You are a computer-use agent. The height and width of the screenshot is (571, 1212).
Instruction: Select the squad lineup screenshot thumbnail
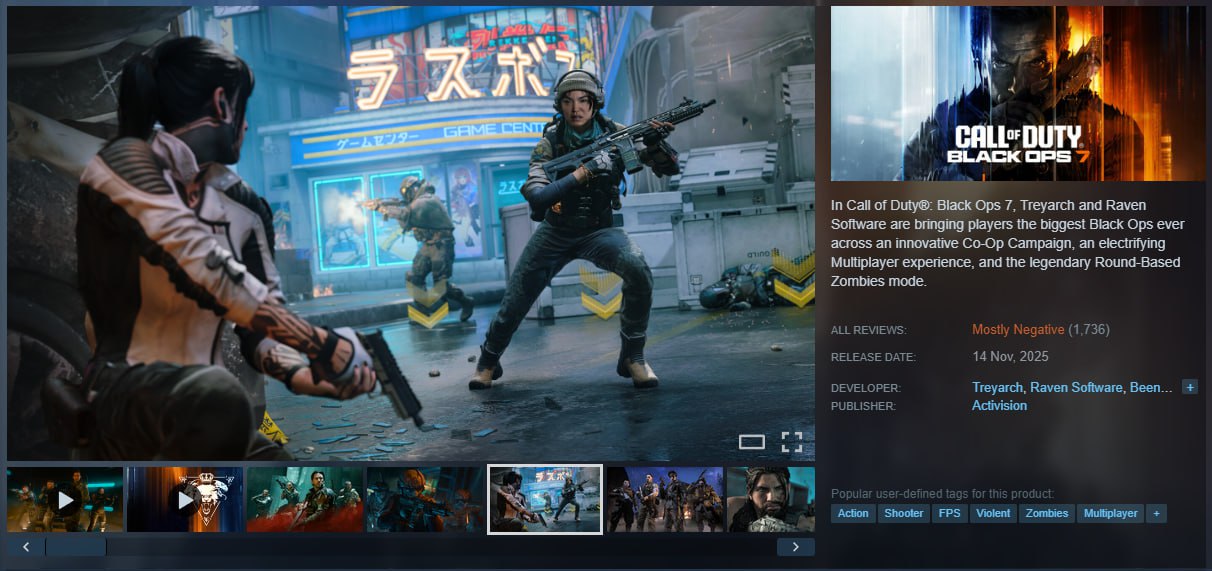pos(665,499)
